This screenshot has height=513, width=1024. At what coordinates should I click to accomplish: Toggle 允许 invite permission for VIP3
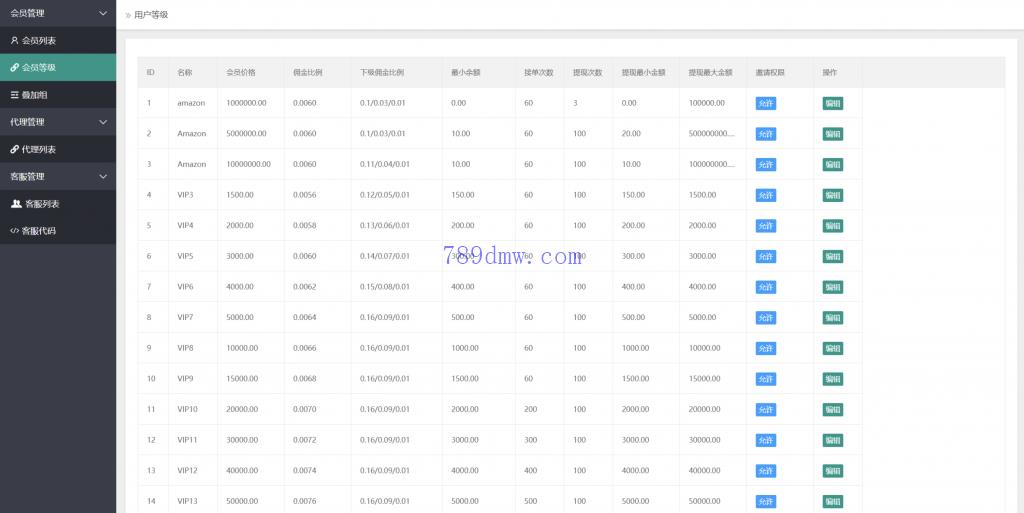point(765,195)
